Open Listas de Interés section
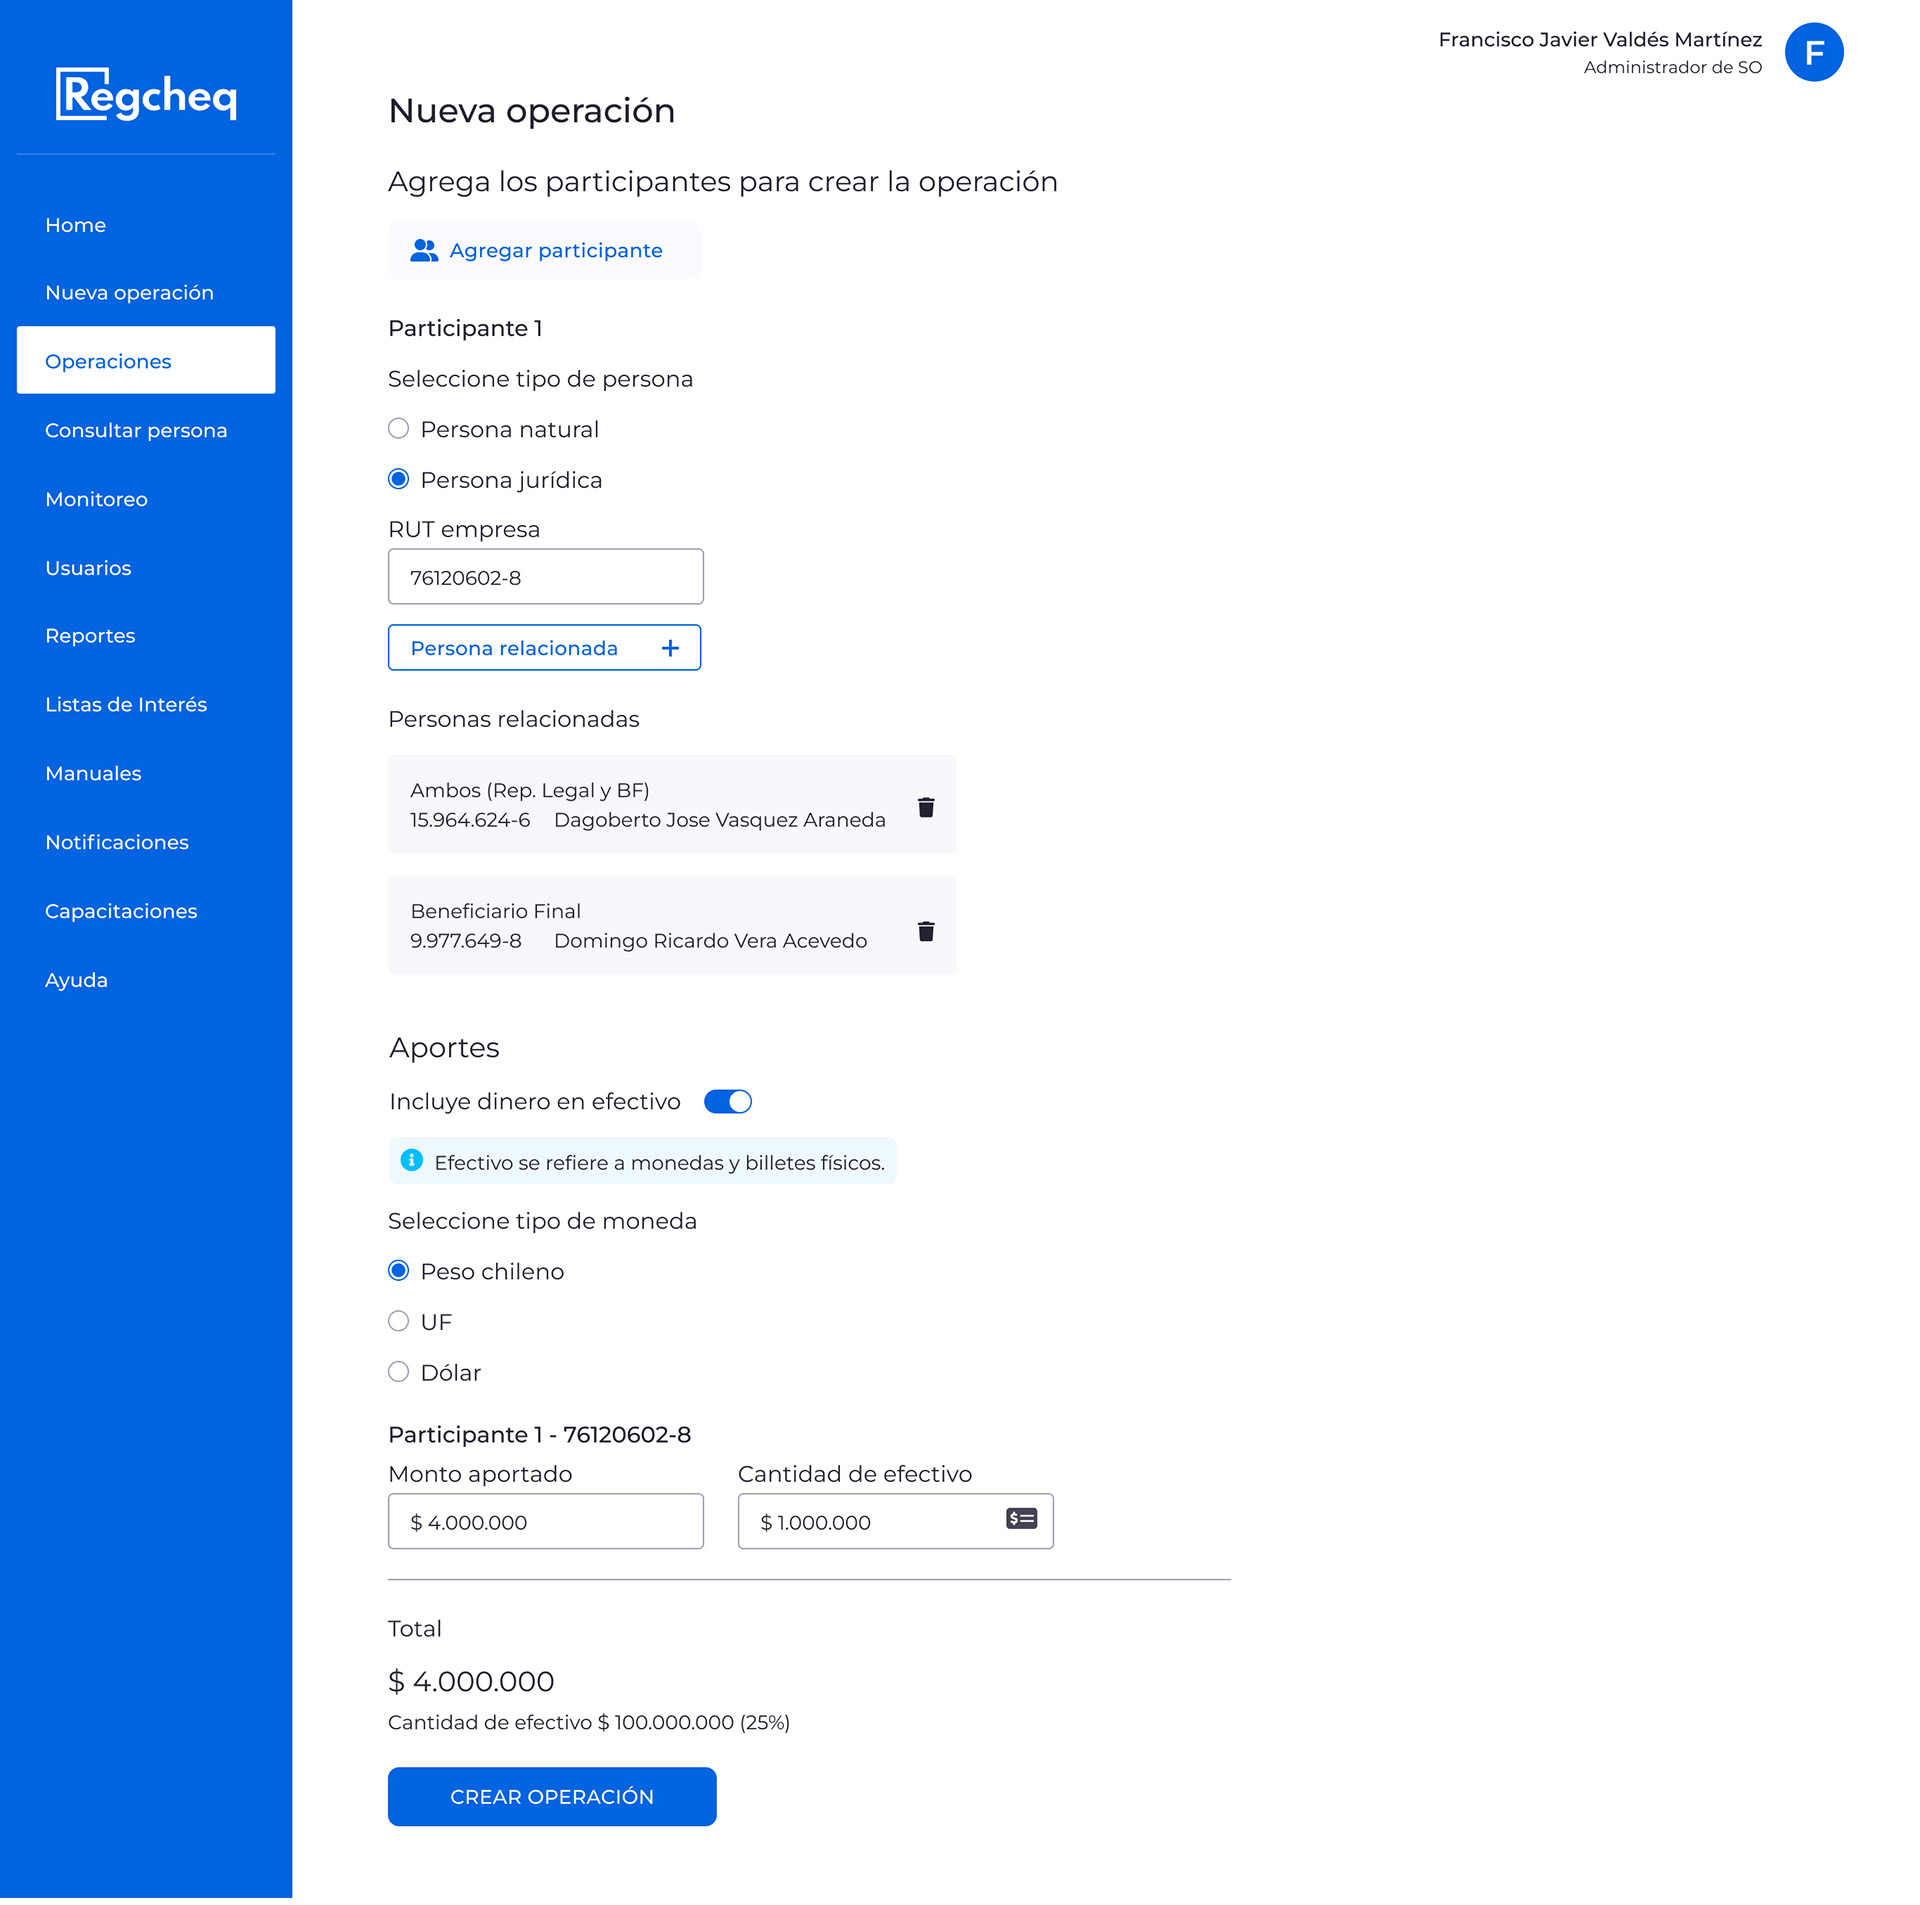Image resolution: width=1920 pixels, height=1905 pixels. pyautogui.click(x=126, y=704)
